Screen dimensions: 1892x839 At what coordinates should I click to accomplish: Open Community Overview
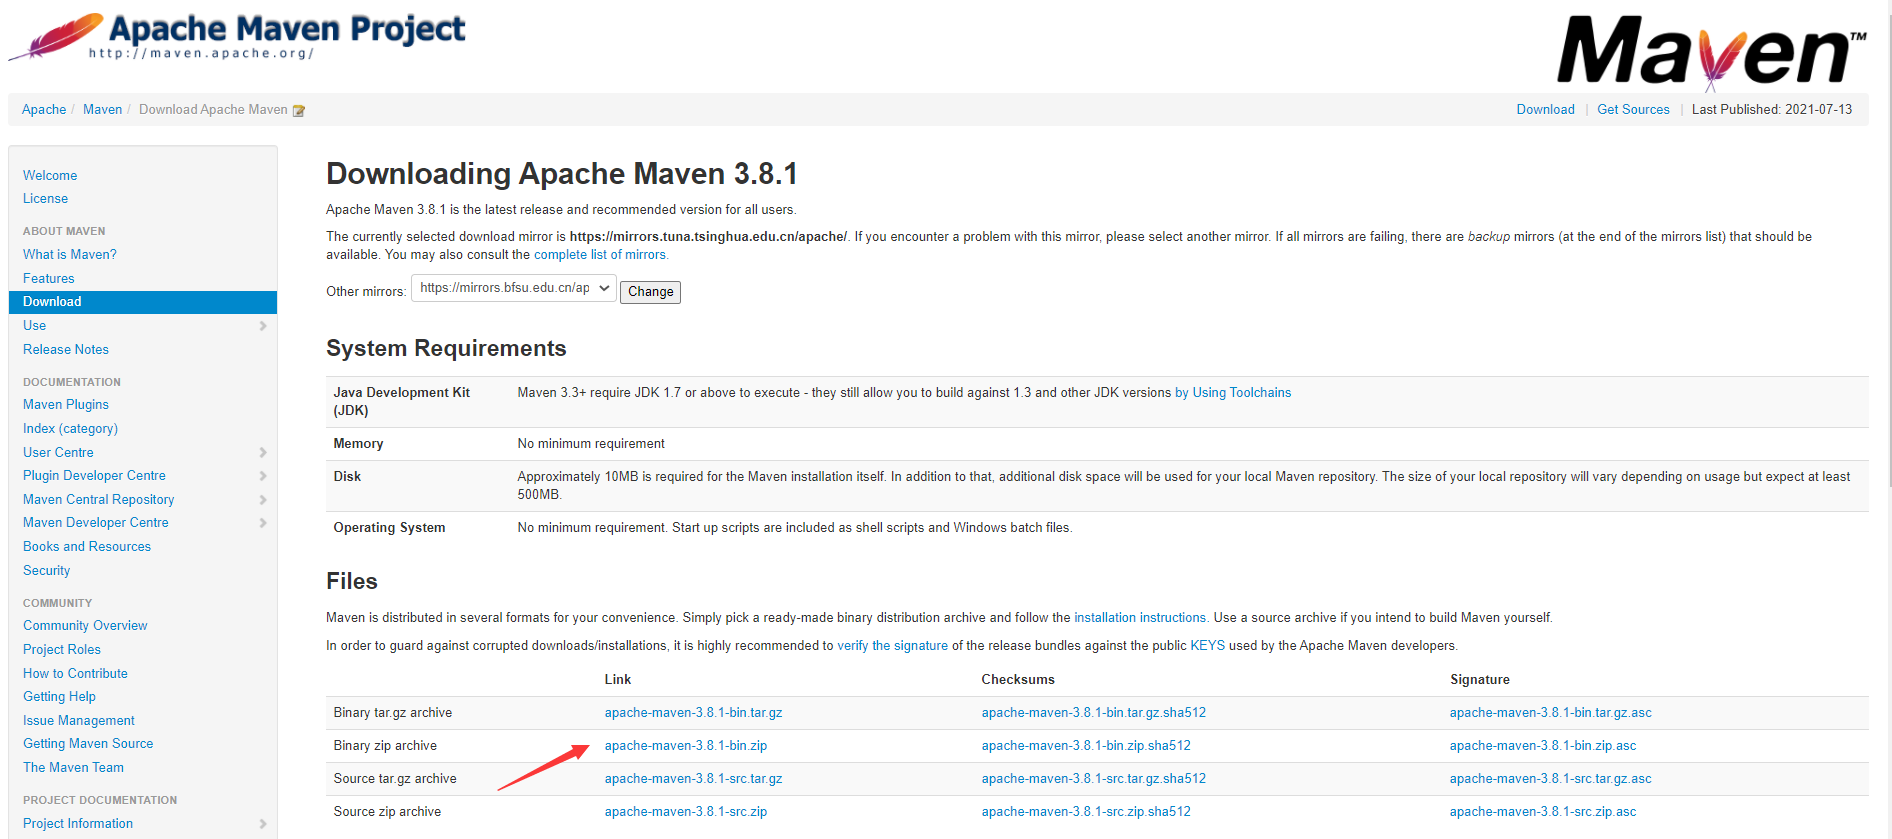pyautogui.click(x=85, y=626)
